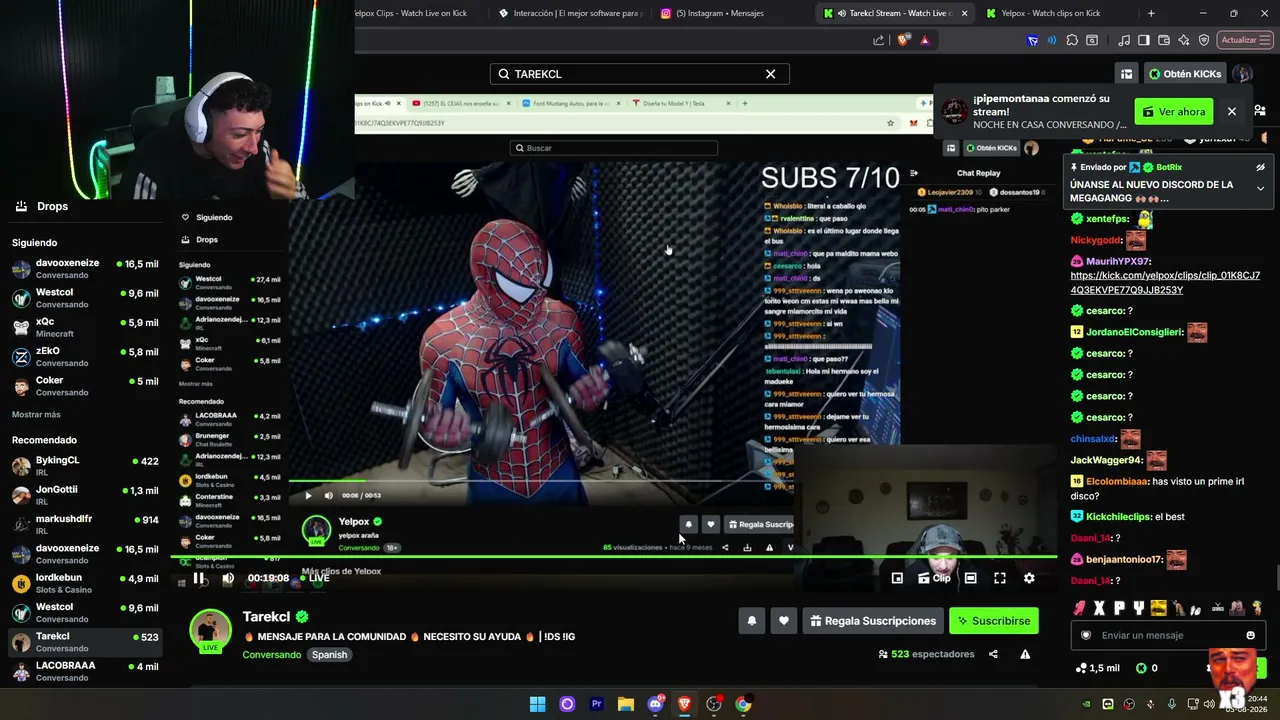The width and height of the screenshot is (1280, 720).
Task: Click the Spanish language tag
Action: (x=329, y=655)
